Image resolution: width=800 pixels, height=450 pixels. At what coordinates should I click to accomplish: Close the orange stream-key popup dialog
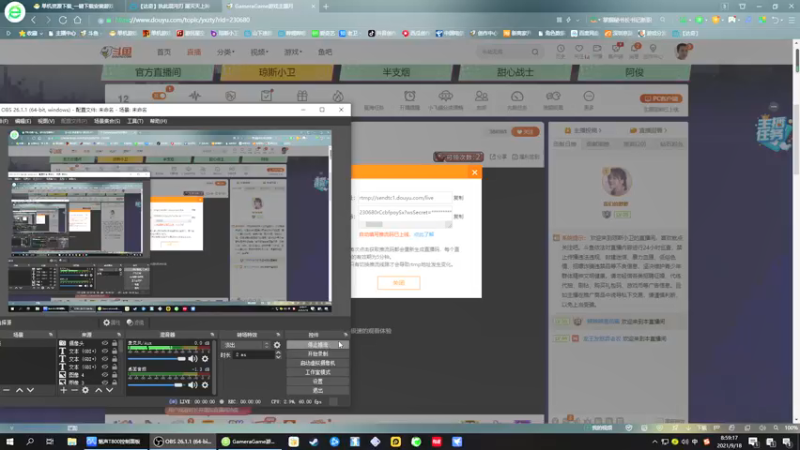[474, 172]
